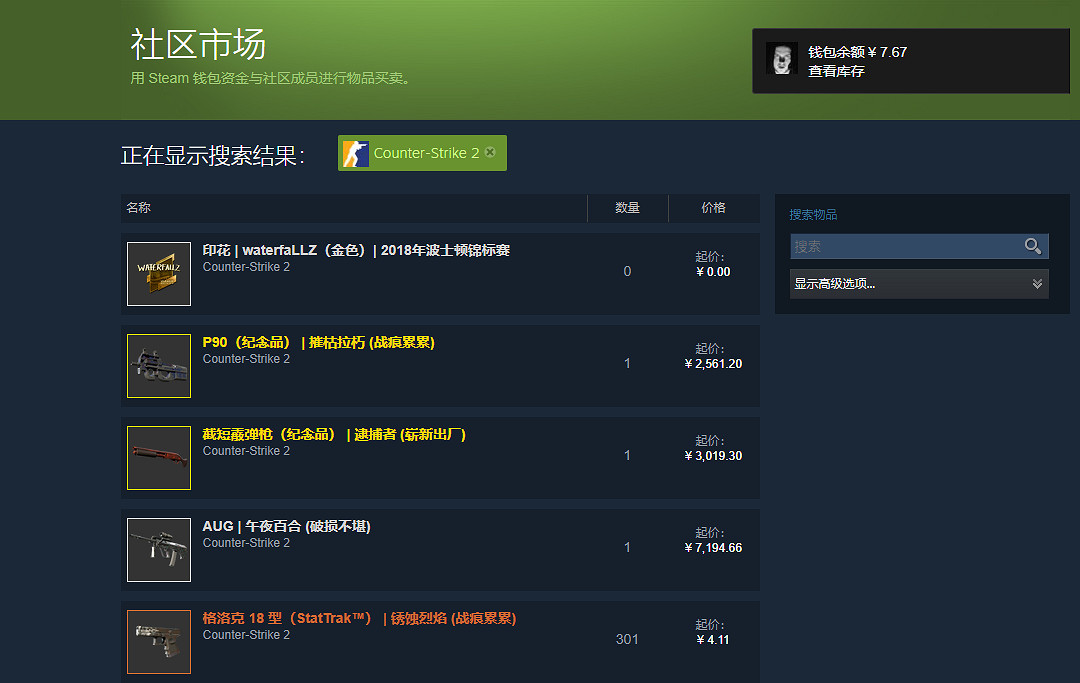
Task: Expand 显示高级选项 advanced options
Action: 835,284
